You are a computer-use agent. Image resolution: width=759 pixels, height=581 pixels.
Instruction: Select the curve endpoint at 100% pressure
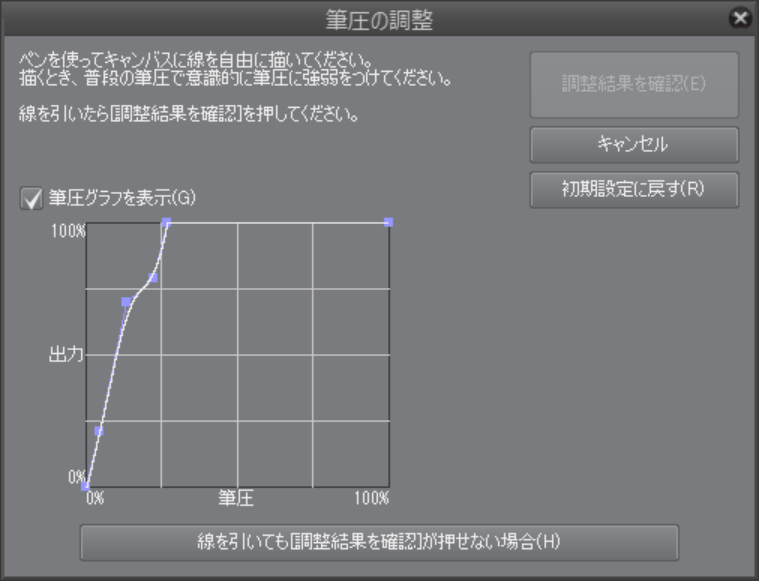click(x=388, y=222)
